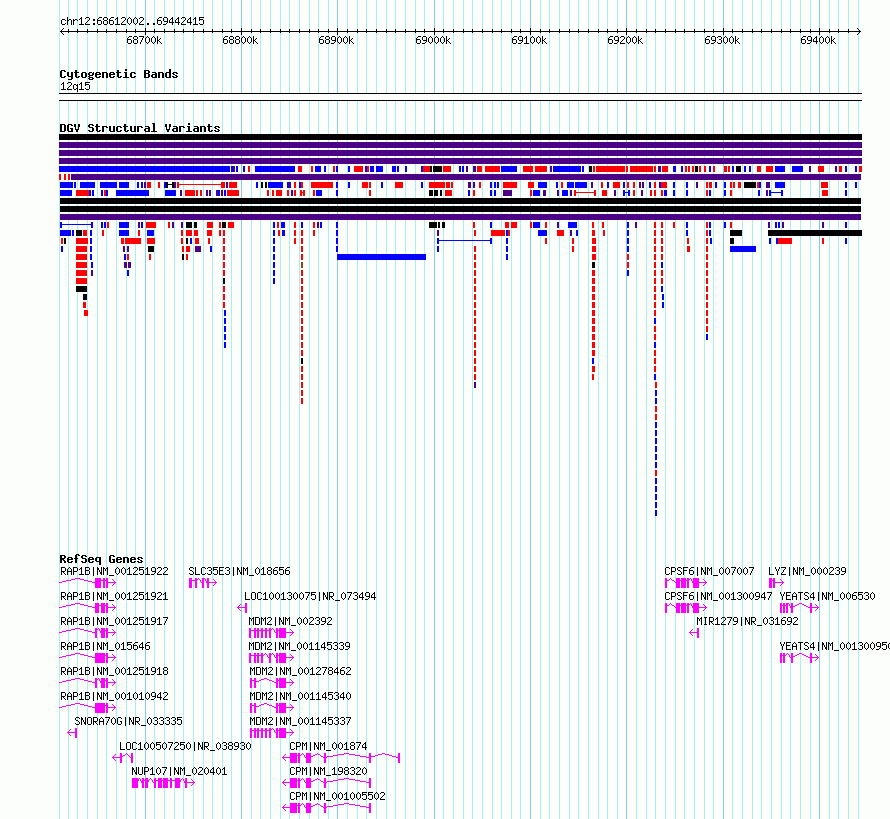Screen dimensions: 890x819
Task: Click the CPM NM_001874 gene glyph
Action: pos(341,758)
